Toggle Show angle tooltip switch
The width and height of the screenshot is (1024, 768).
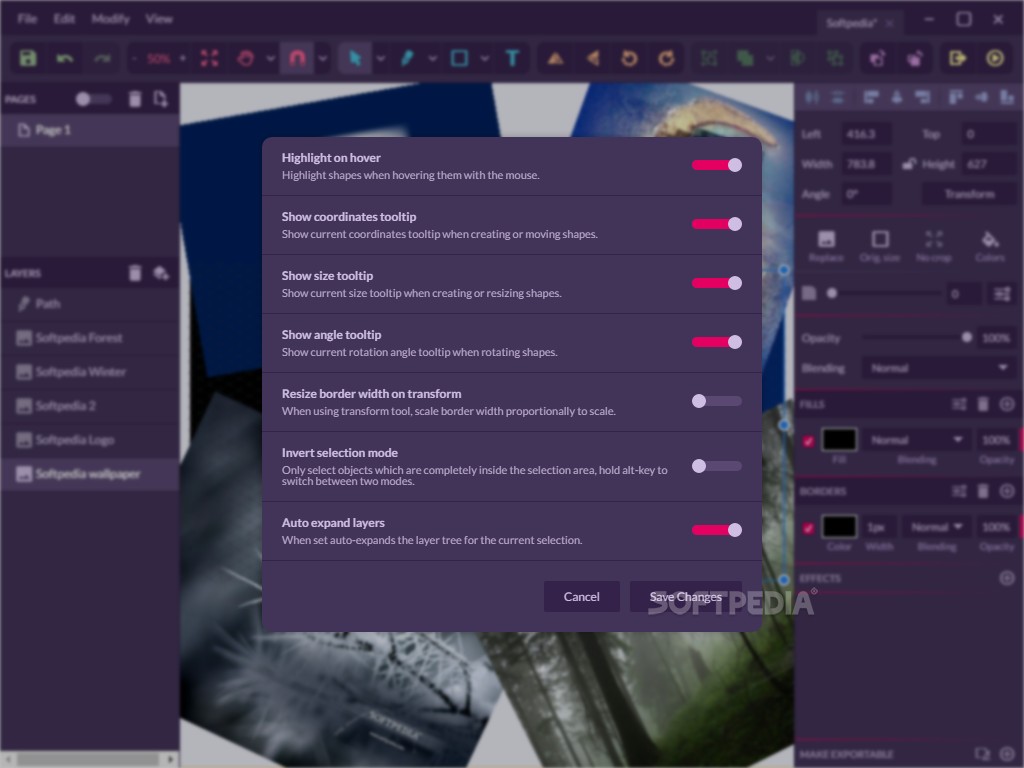(x=716, y=342)
